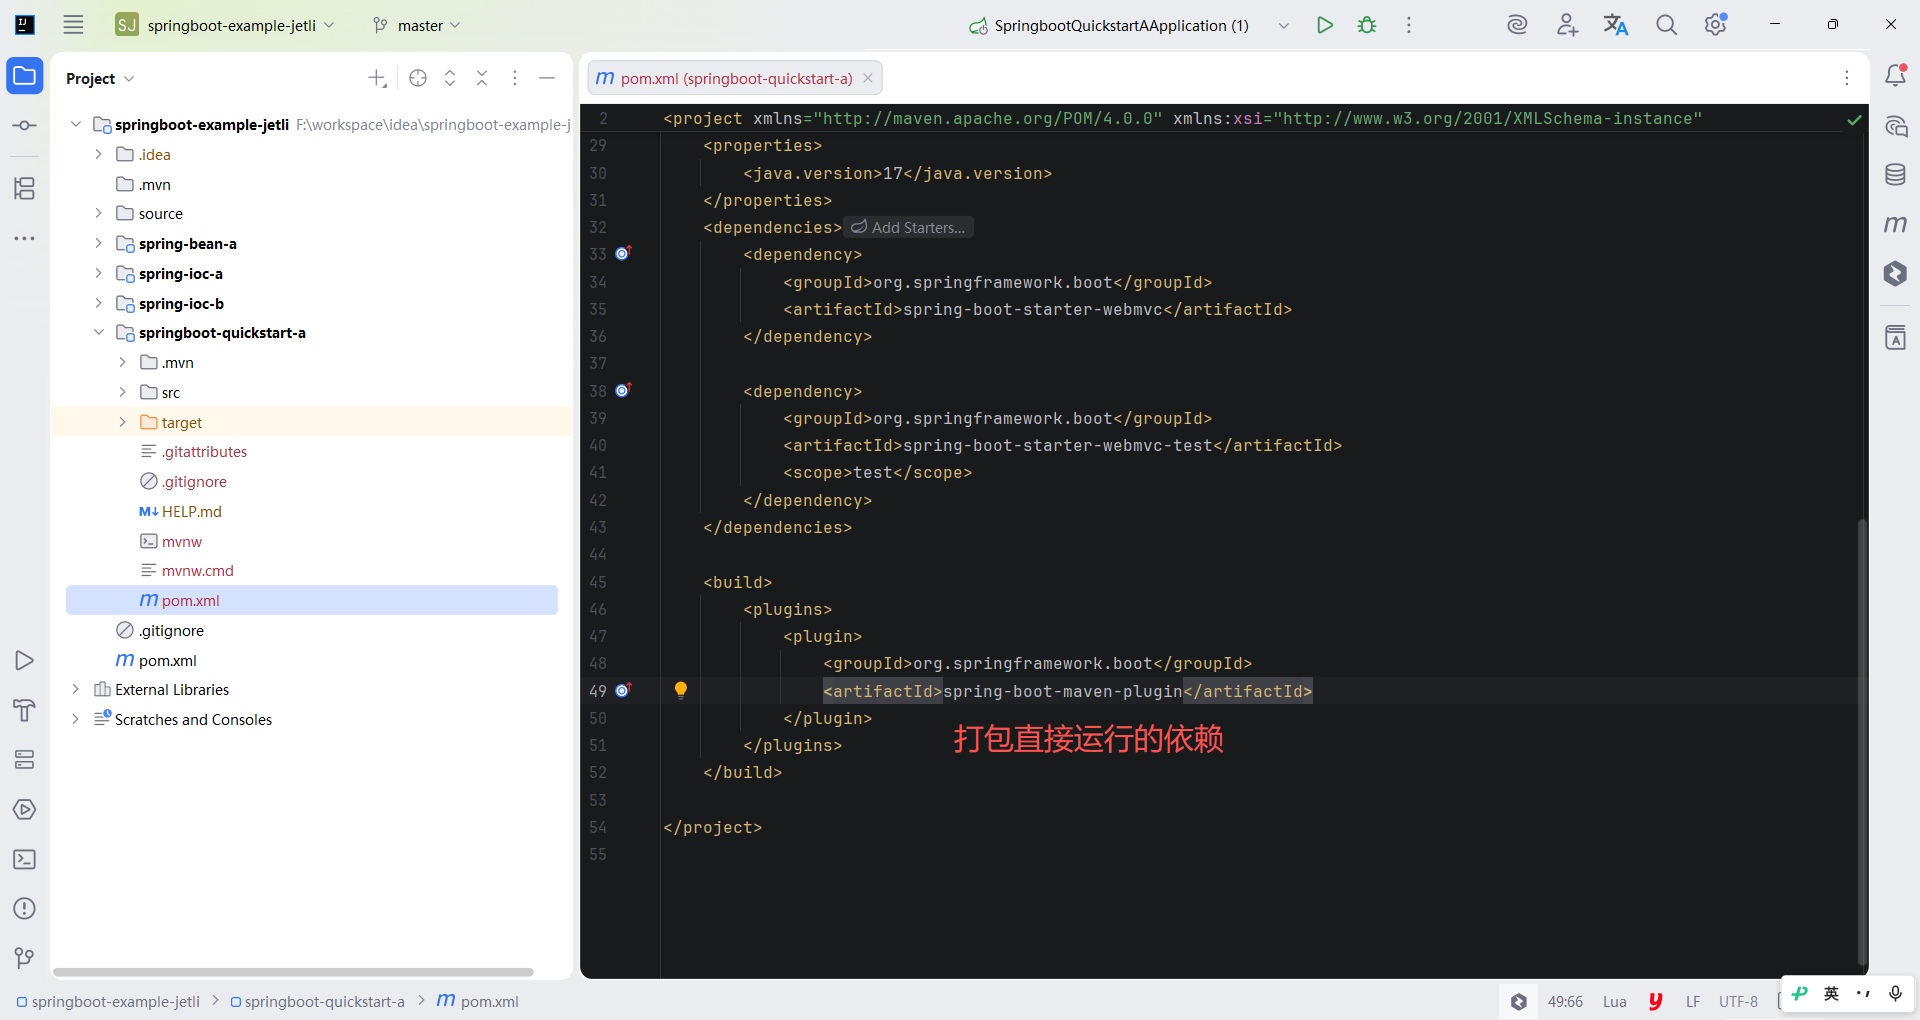The image size is (1920, 1020).
Task: Expand the spring-bean-a module
Action: click(x=98, y=243)
